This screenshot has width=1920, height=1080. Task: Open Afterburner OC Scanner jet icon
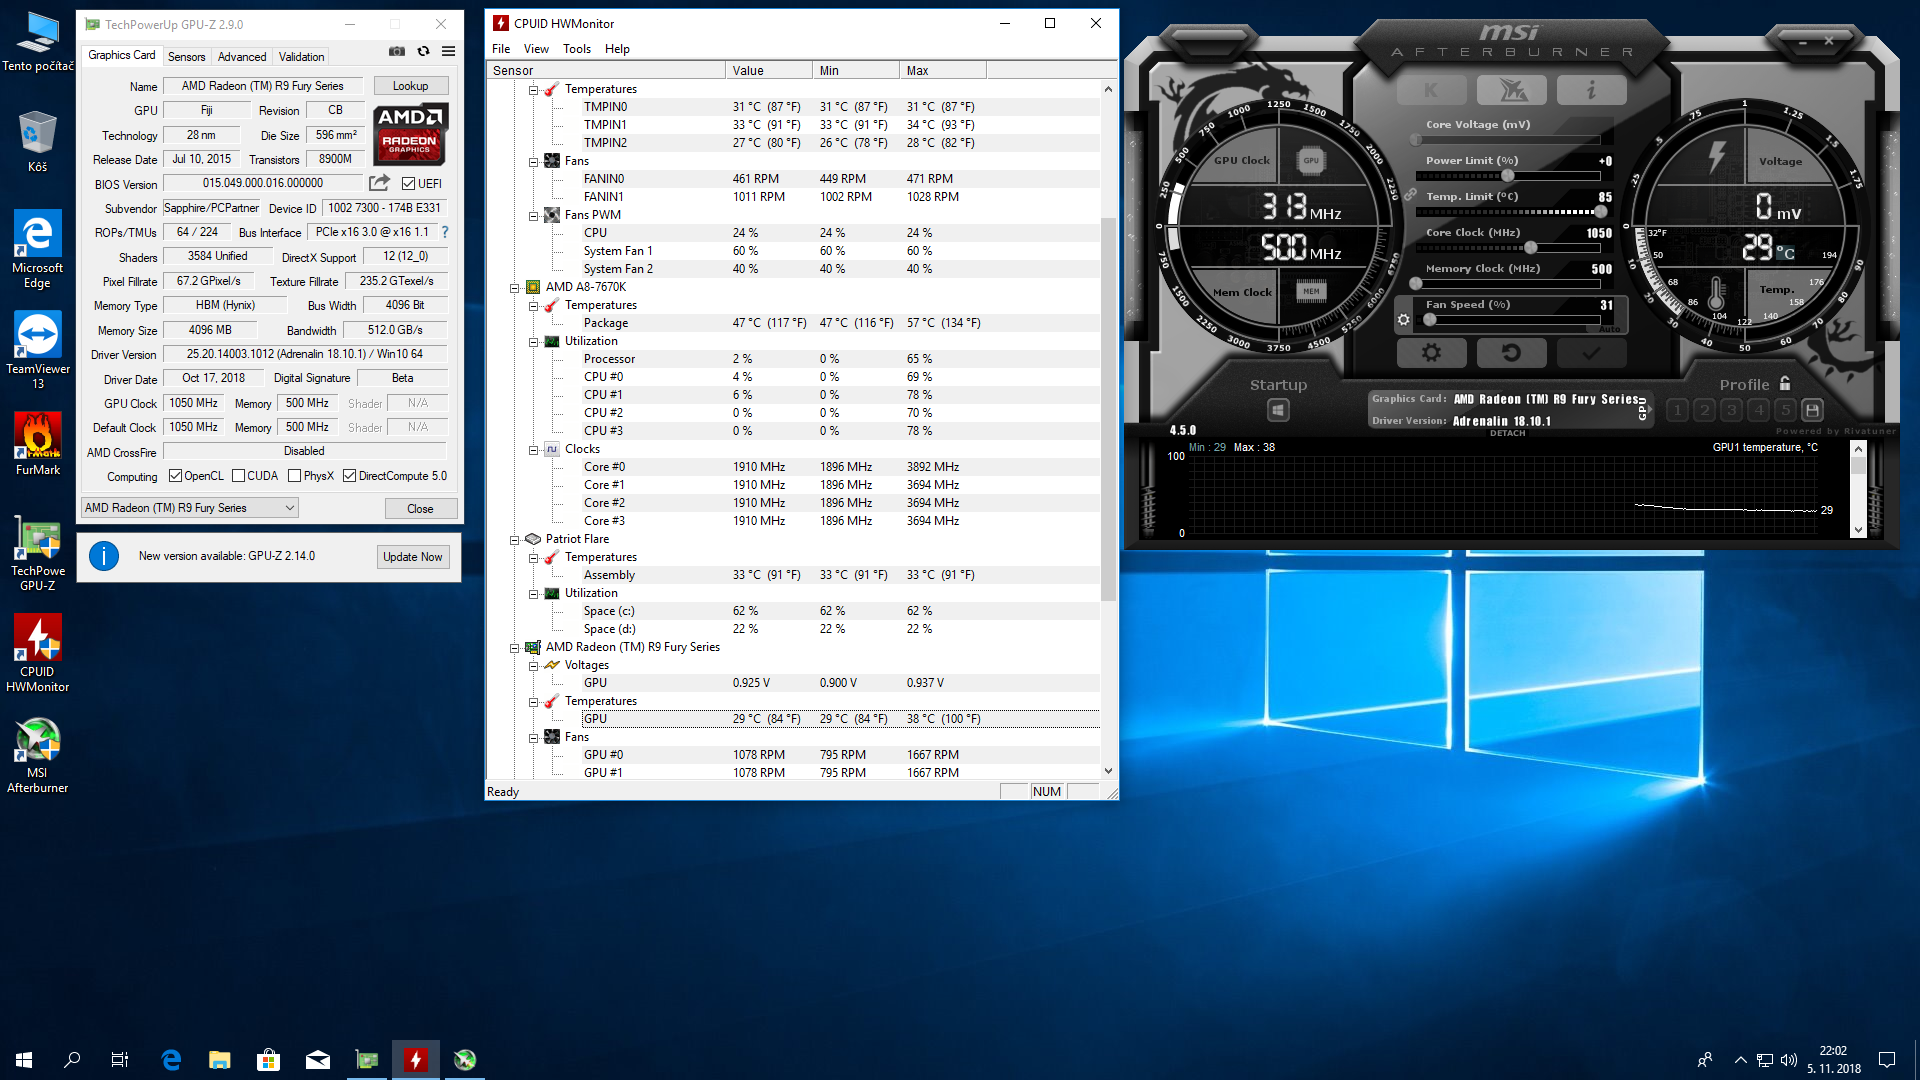1512,90
